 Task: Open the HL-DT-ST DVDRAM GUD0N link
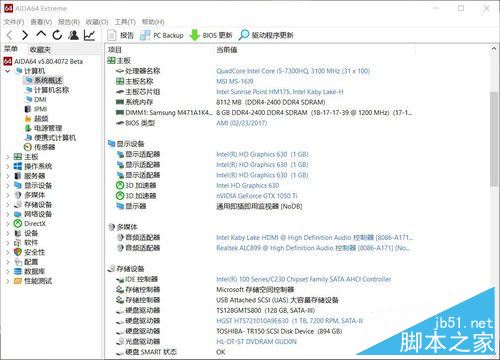tap(256, 342)
